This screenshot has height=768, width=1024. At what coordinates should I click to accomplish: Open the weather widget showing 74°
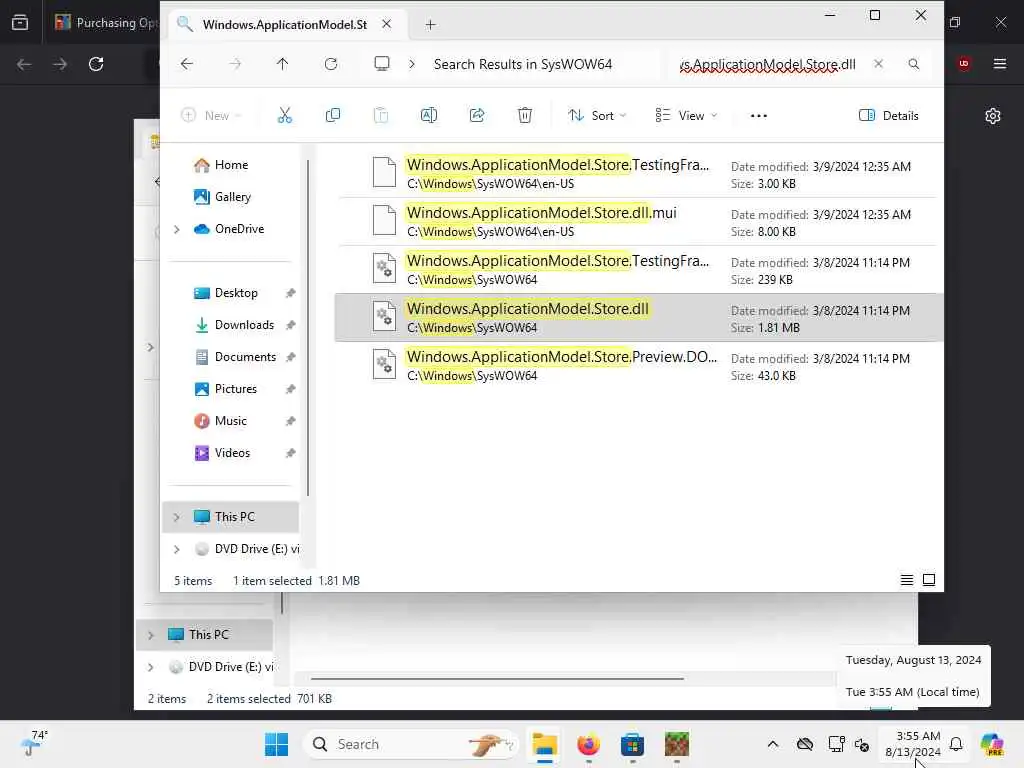pyautogui.click(x=33, y=743)
